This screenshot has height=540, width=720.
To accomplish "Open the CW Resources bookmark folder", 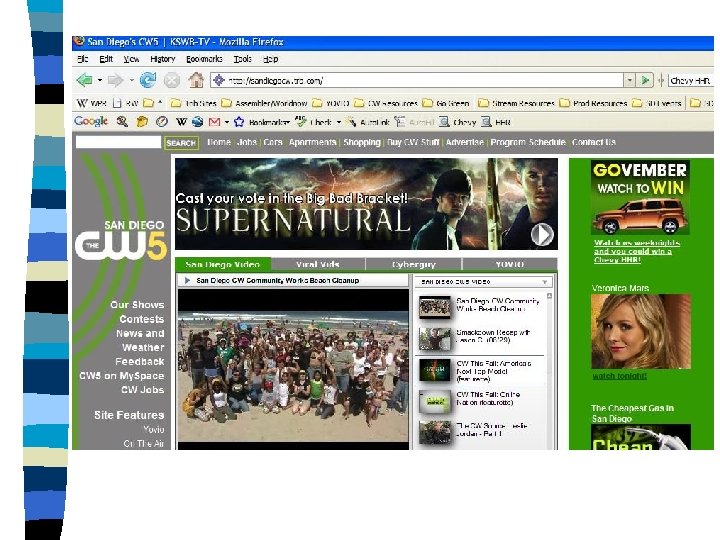I will 386,103.
